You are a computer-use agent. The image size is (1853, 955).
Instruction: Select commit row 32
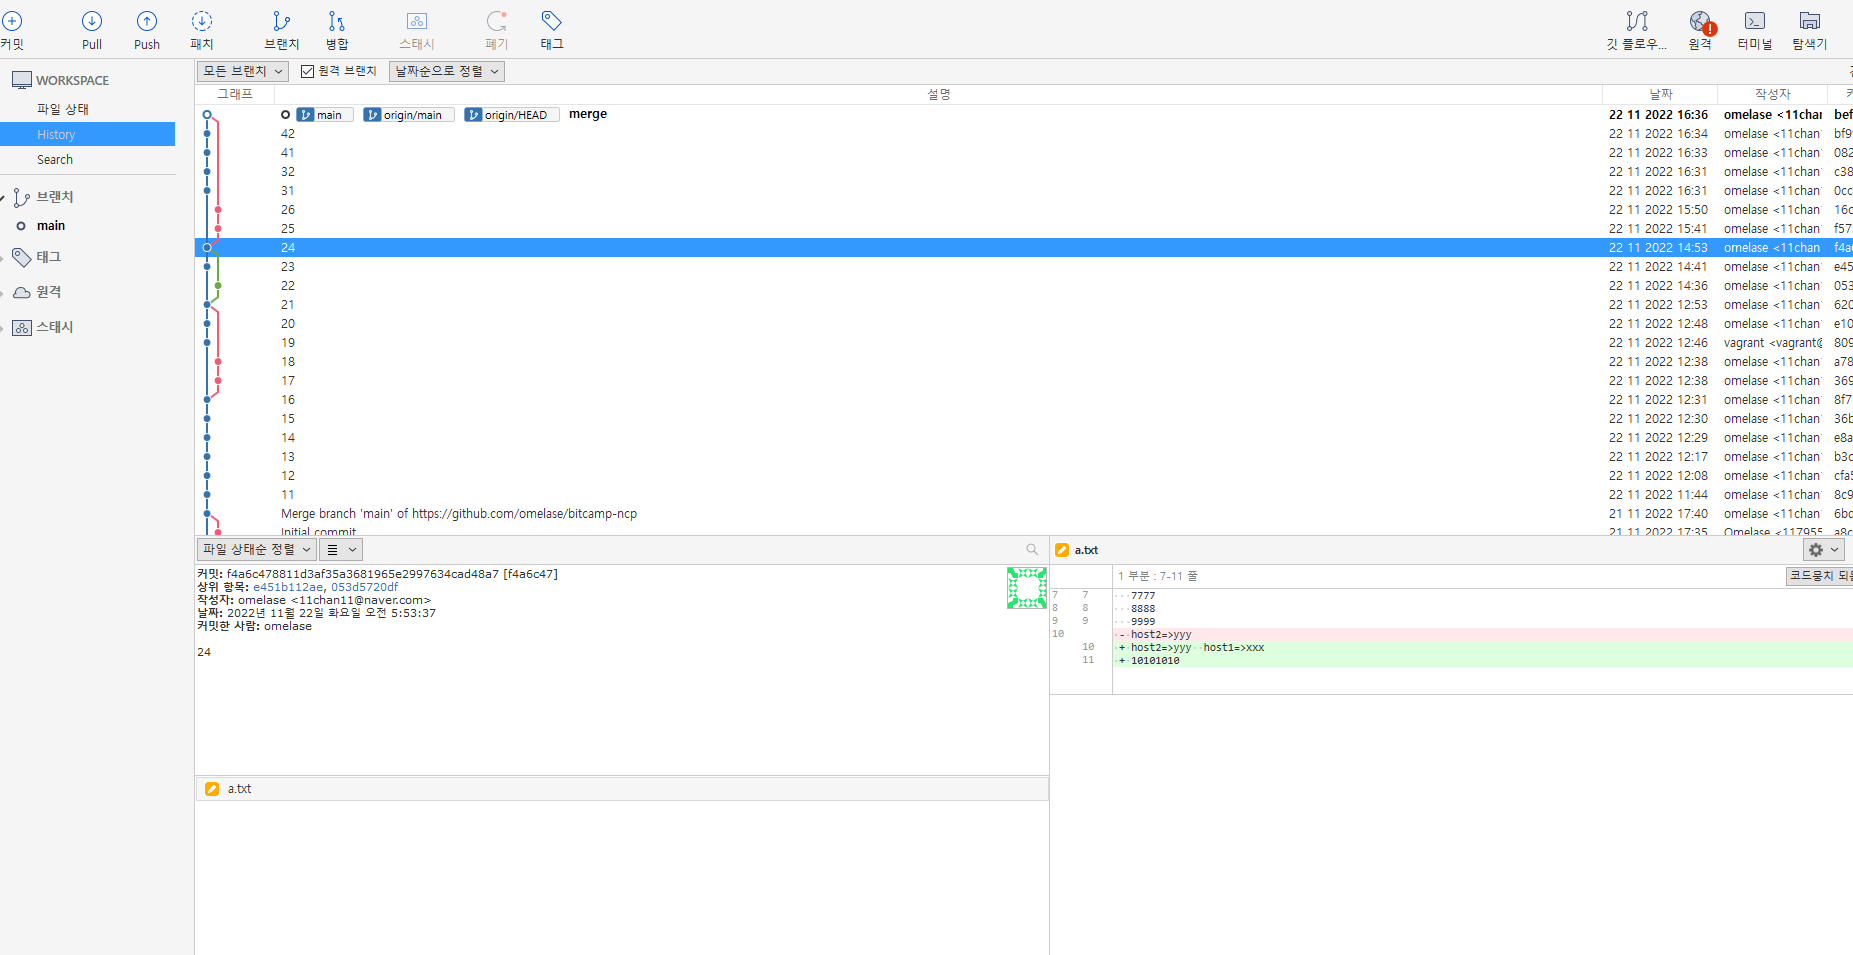tap(1024, 172)
